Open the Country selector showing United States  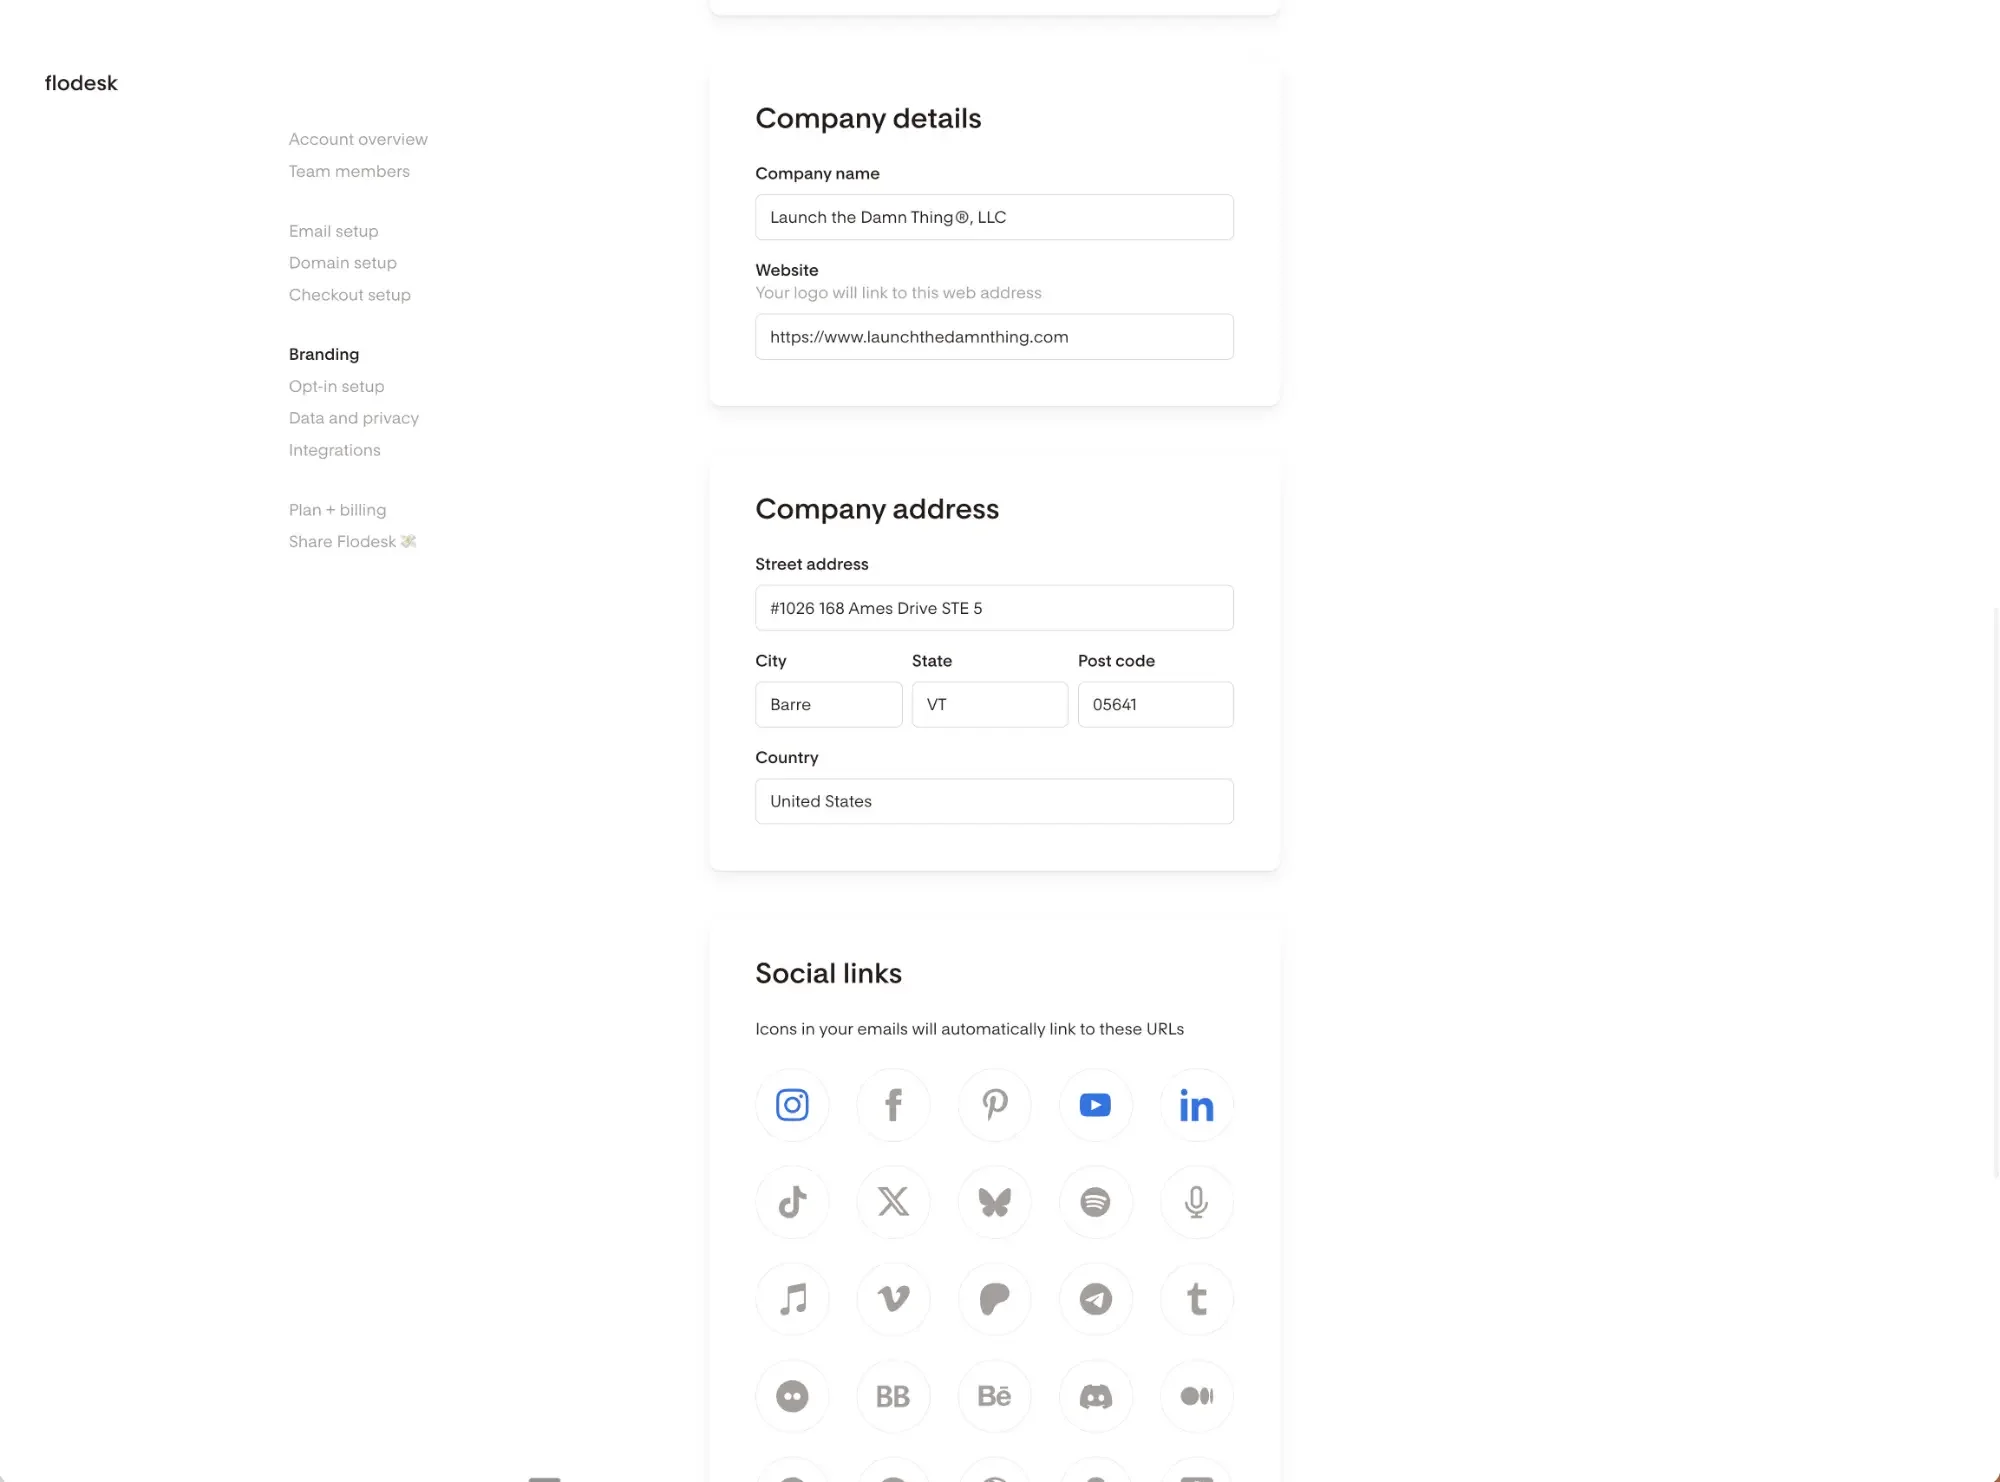(x=993, y=801)
